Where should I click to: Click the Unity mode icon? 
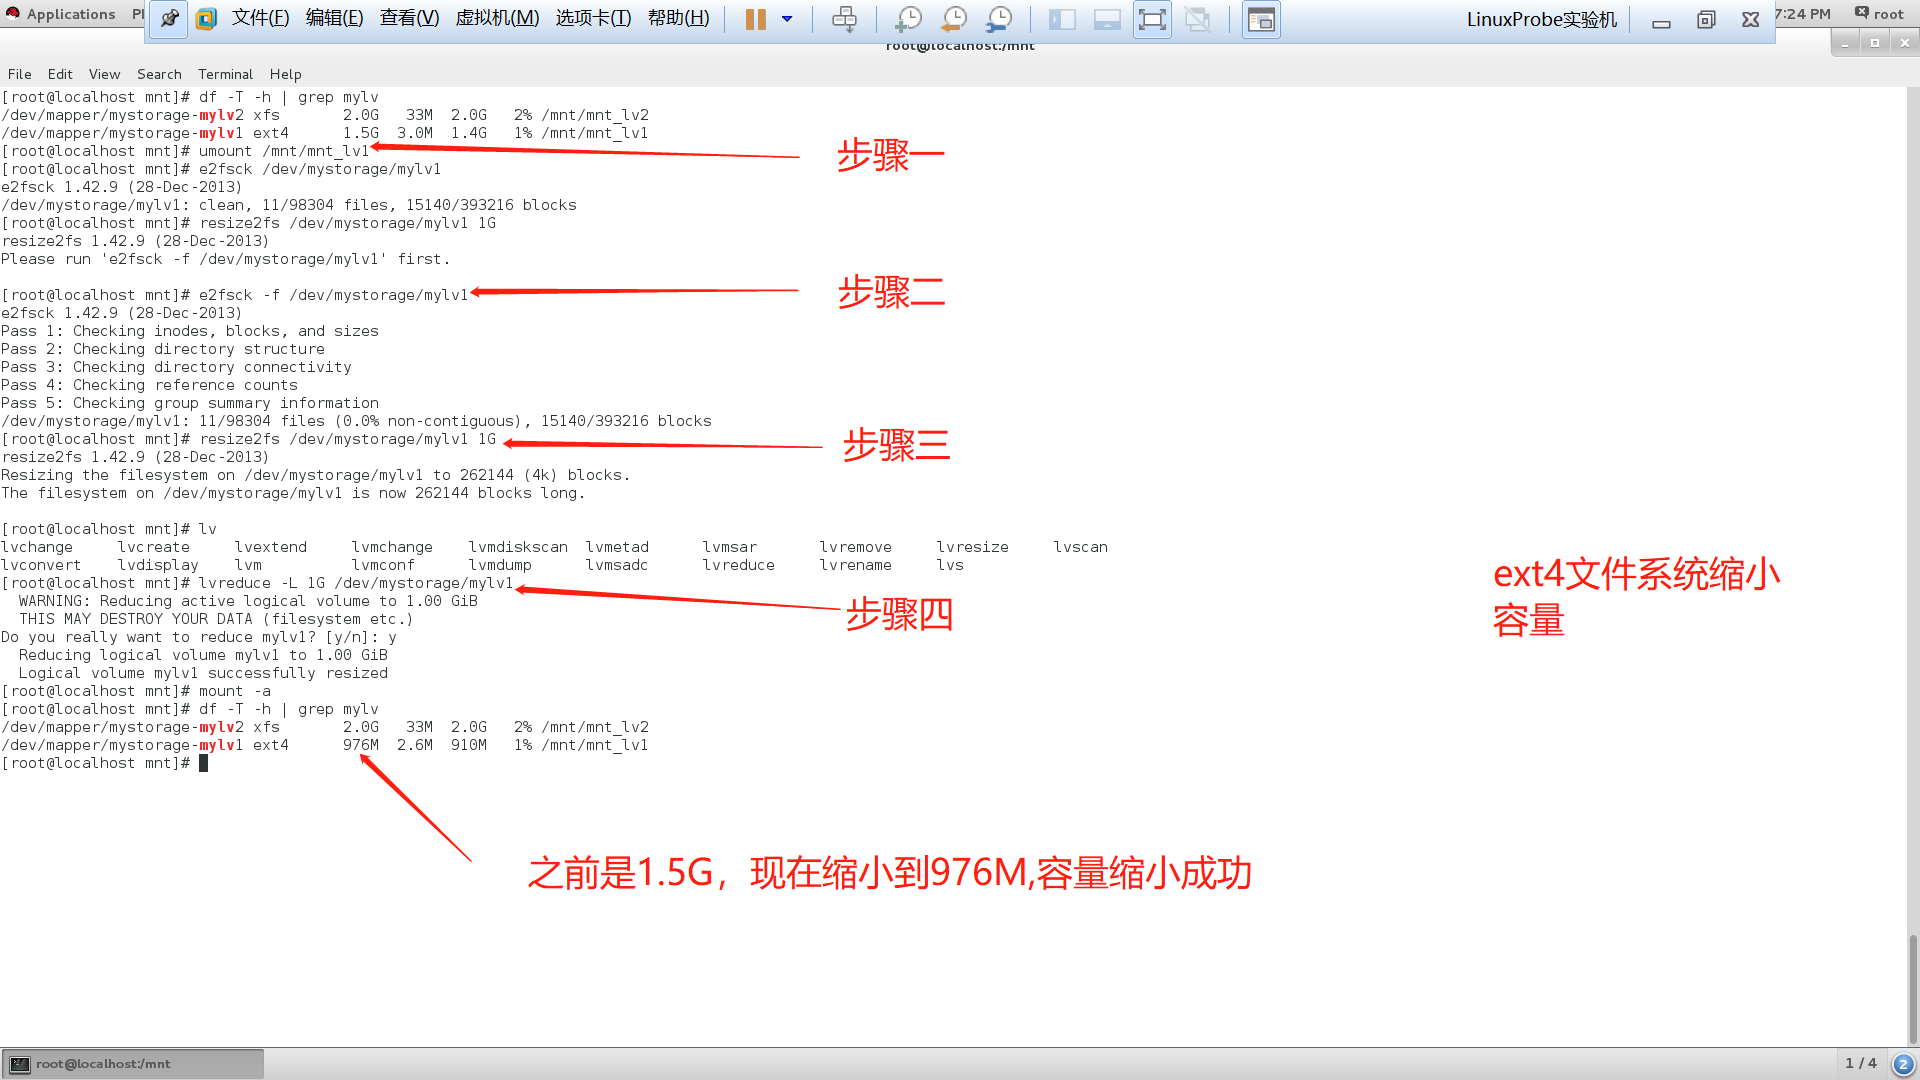pyautogui.click(x=1197, y=19)
